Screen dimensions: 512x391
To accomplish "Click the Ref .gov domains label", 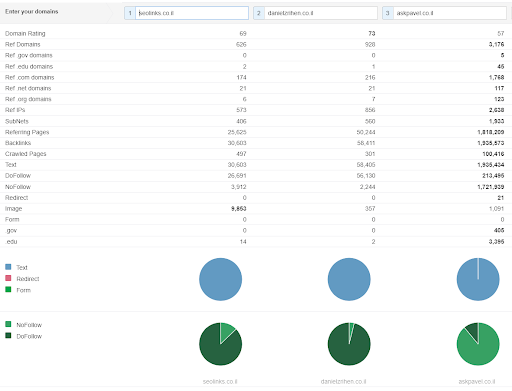I will tap(29, 55).
